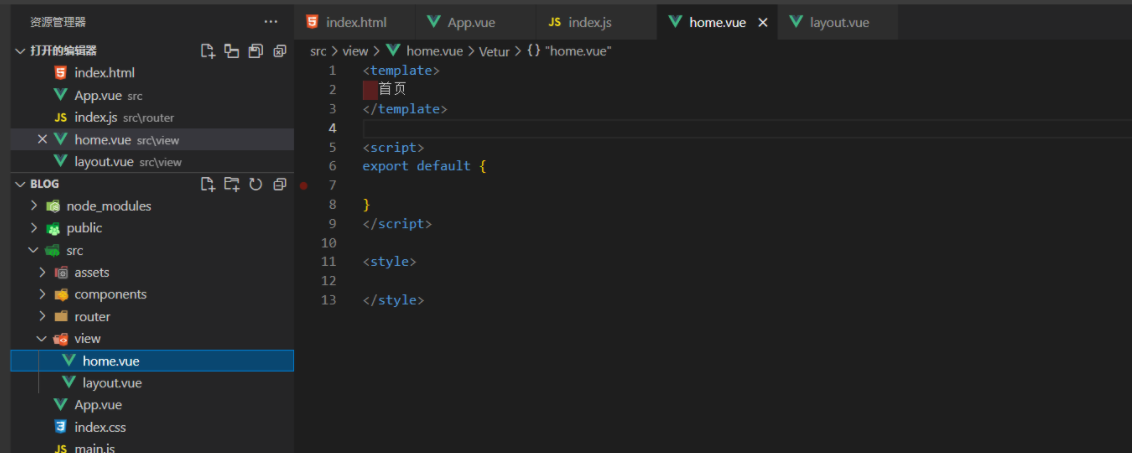
Task: Click the src folder icon
Action: (52, 250)
